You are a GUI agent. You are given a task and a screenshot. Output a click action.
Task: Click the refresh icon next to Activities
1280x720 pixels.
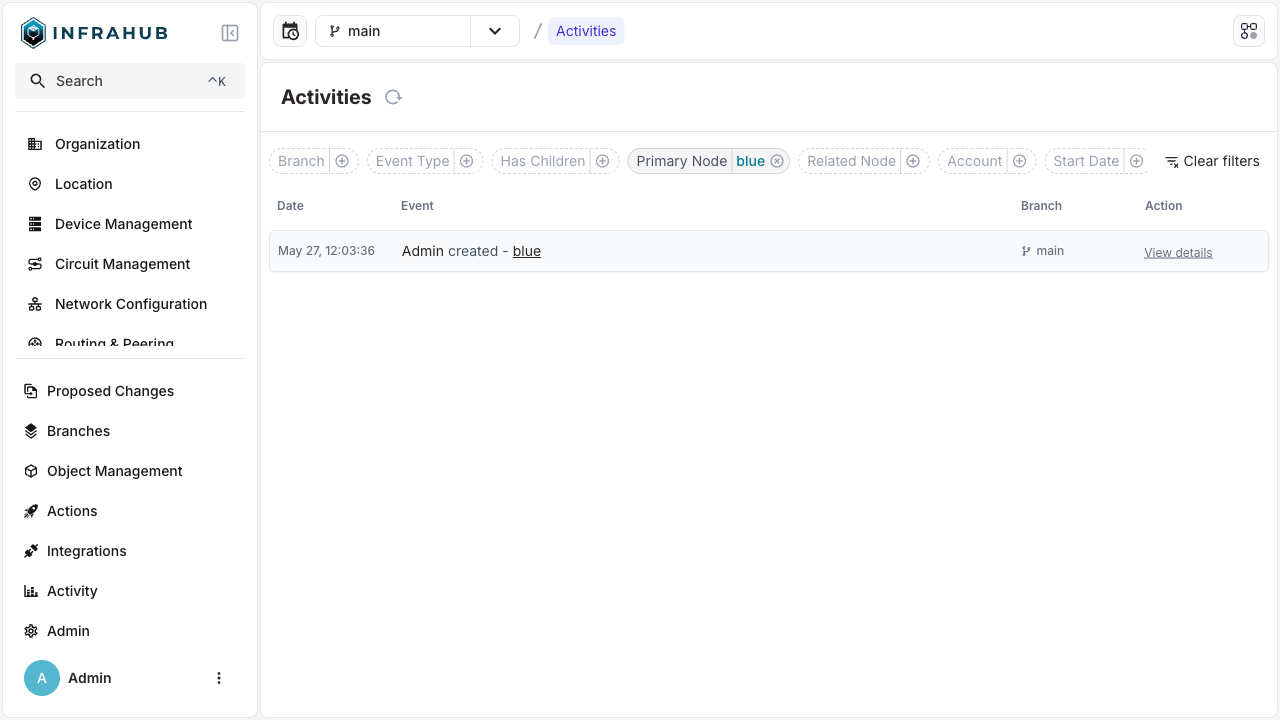point(393,97)
